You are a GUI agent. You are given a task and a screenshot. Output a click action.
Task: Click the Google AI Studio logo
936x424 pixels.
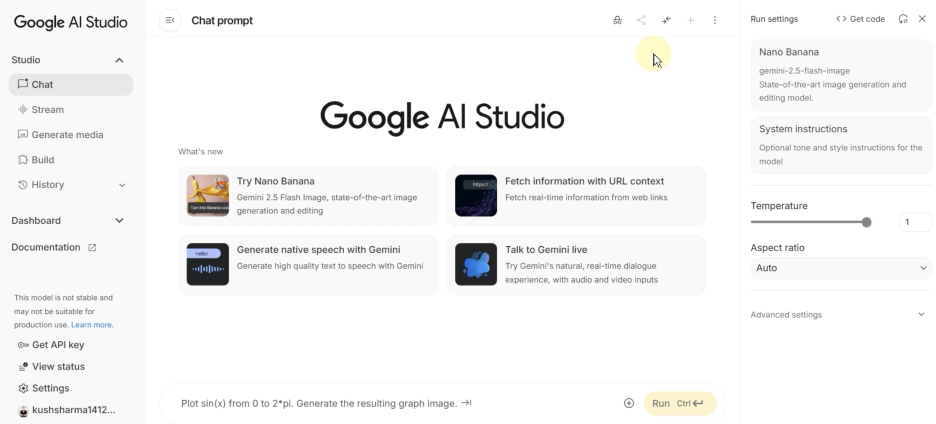(70, 22)
